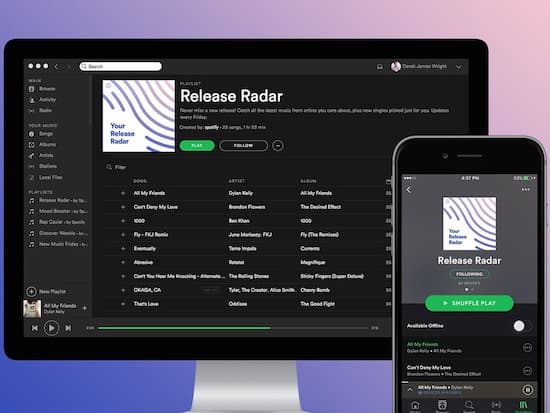The image size is (550, 413).
Task: Click the New Playlist plus icon
Action: pos(31,292)
